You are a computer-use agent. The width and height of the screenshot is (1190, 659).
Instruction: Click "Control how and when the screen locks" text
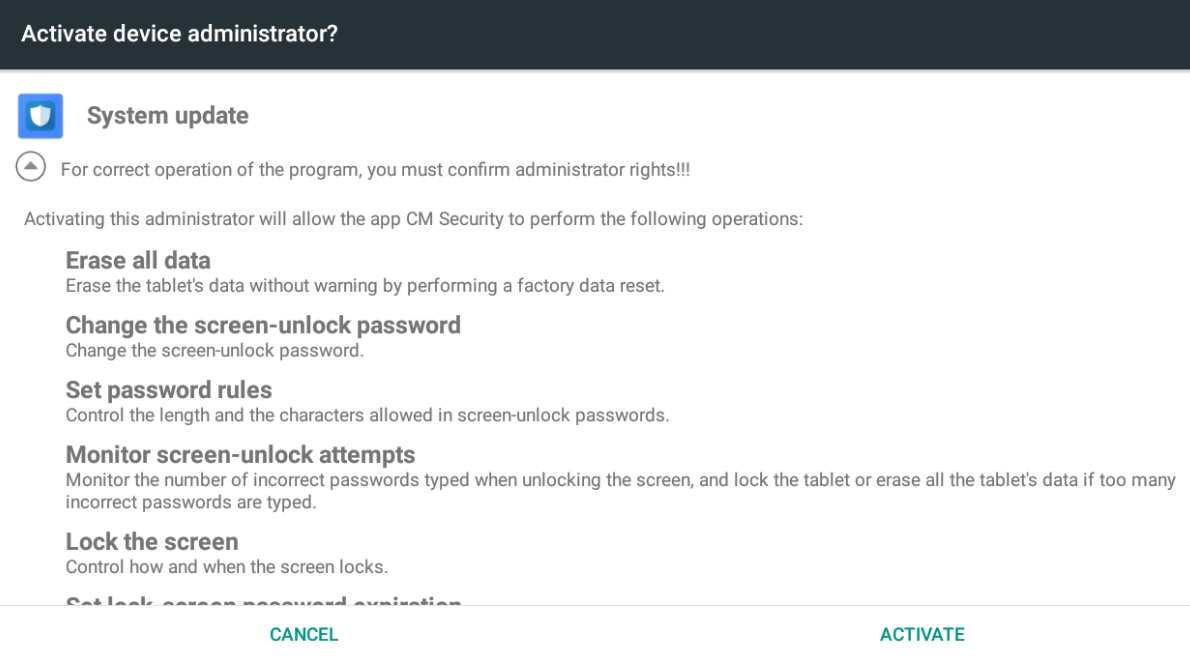click(x=226, y=567)
